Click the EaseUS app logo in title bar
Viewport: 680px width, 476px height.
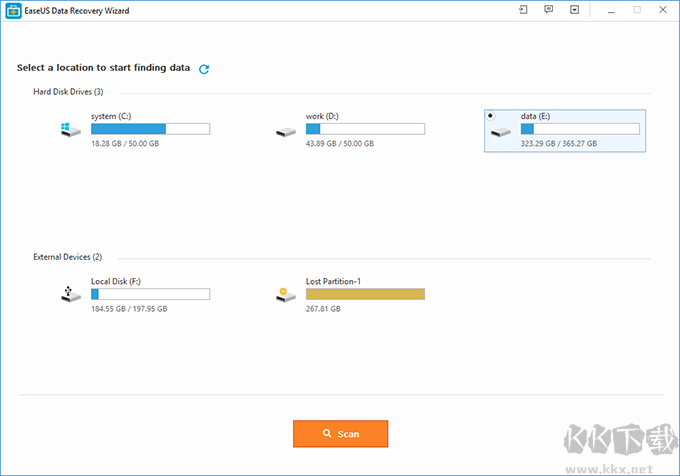tap(13, 11)
